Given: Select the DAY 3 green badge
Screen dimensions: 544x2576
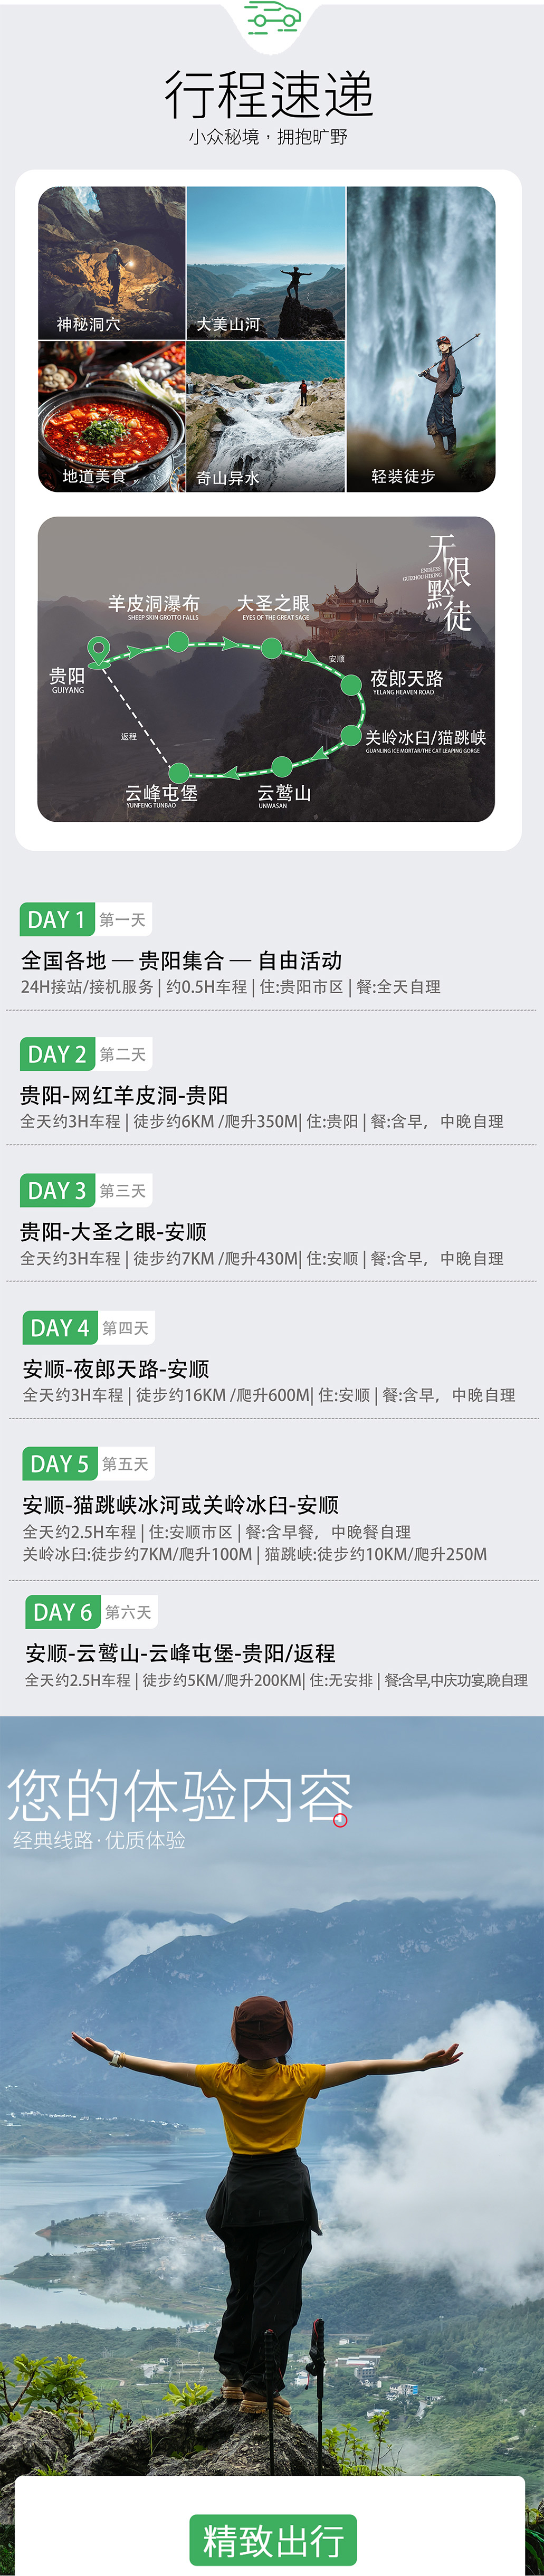Looking at the screenshot, I should 57,1190.
